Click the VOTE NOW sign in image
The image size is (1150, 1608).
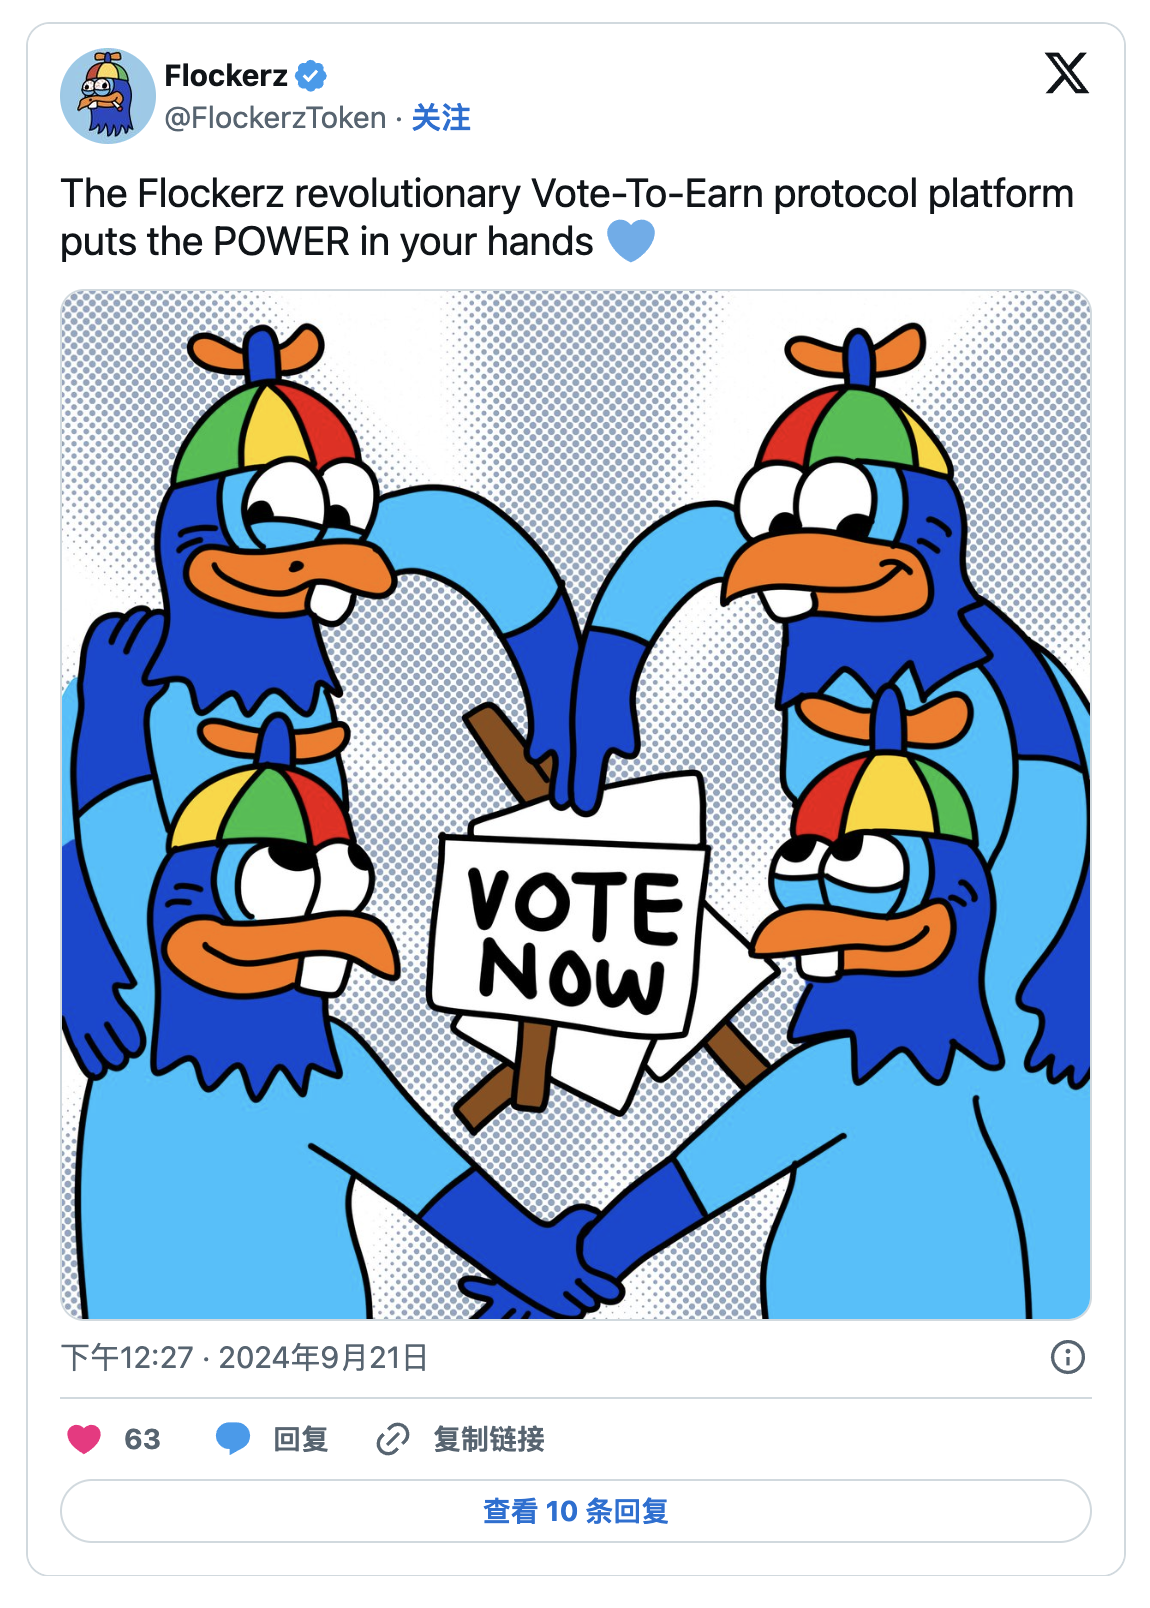568,936
